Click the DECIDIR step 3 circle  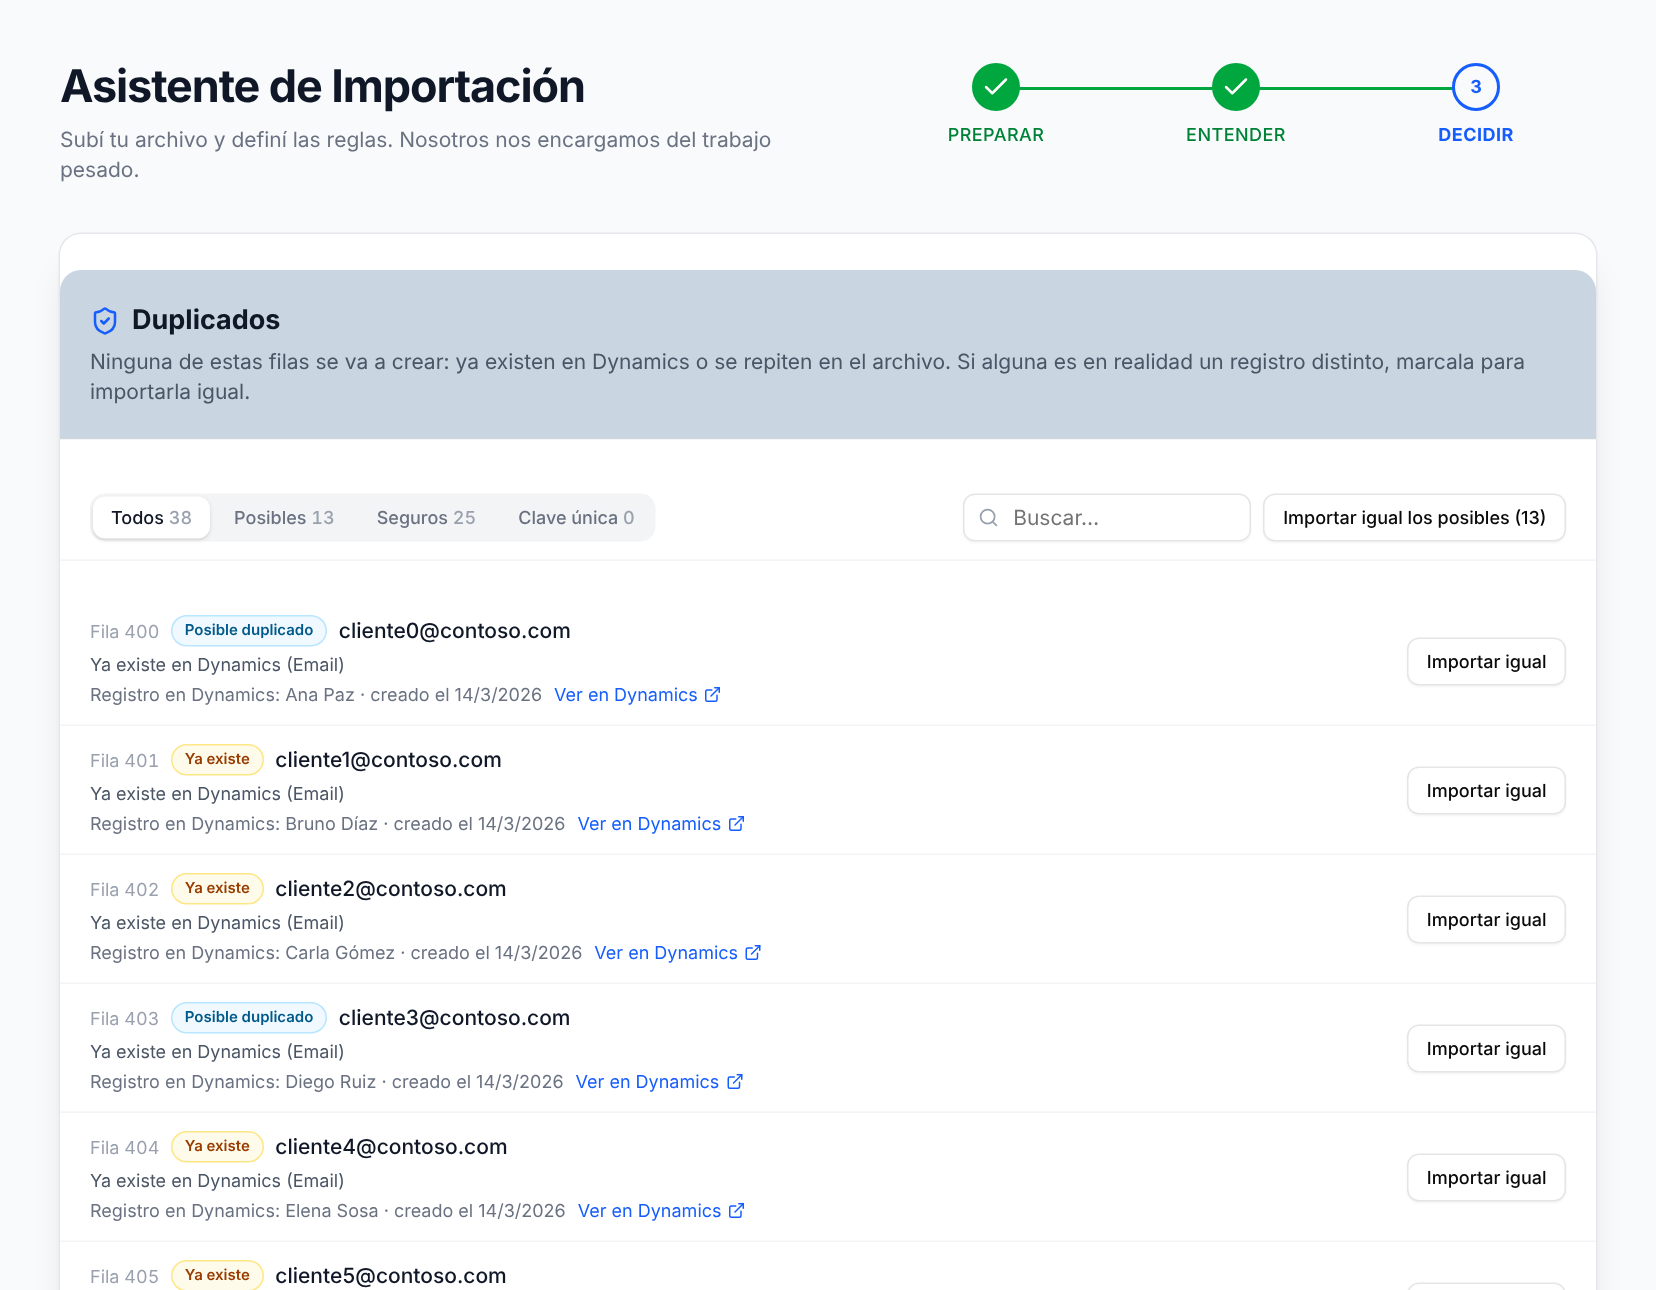click(1475, 88)
